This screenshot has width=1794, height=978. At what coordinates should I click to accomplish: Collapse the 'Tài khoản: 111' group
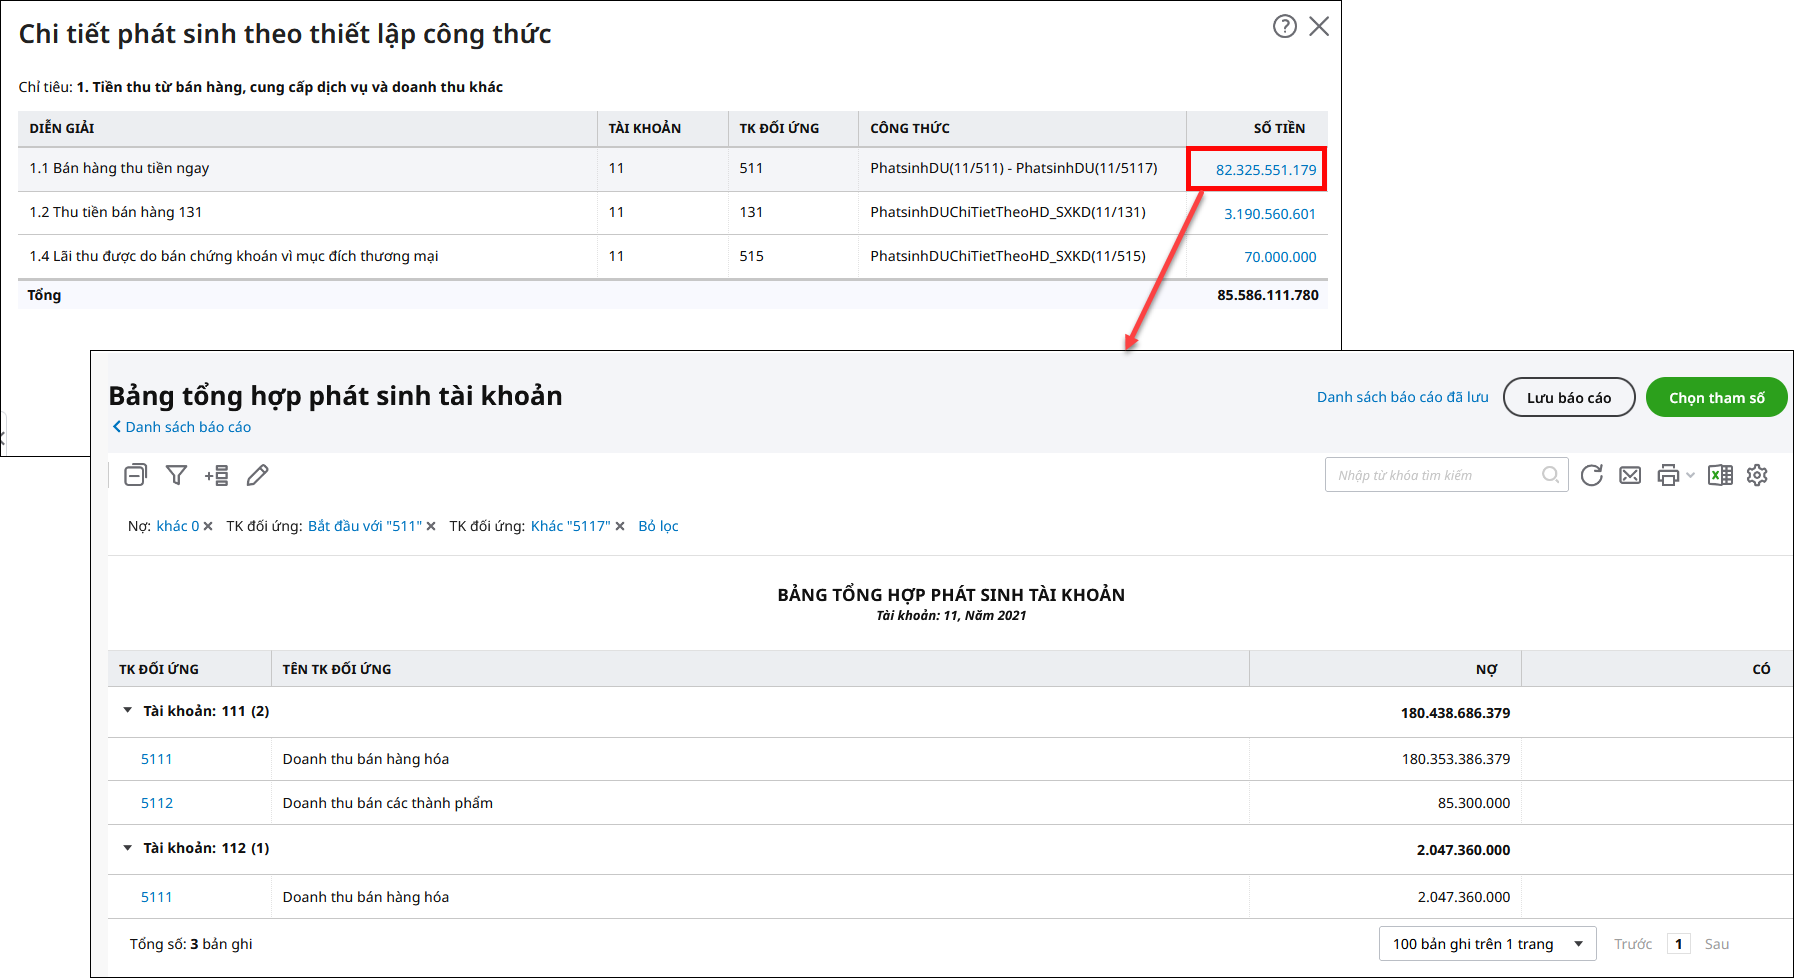(128, 711)
